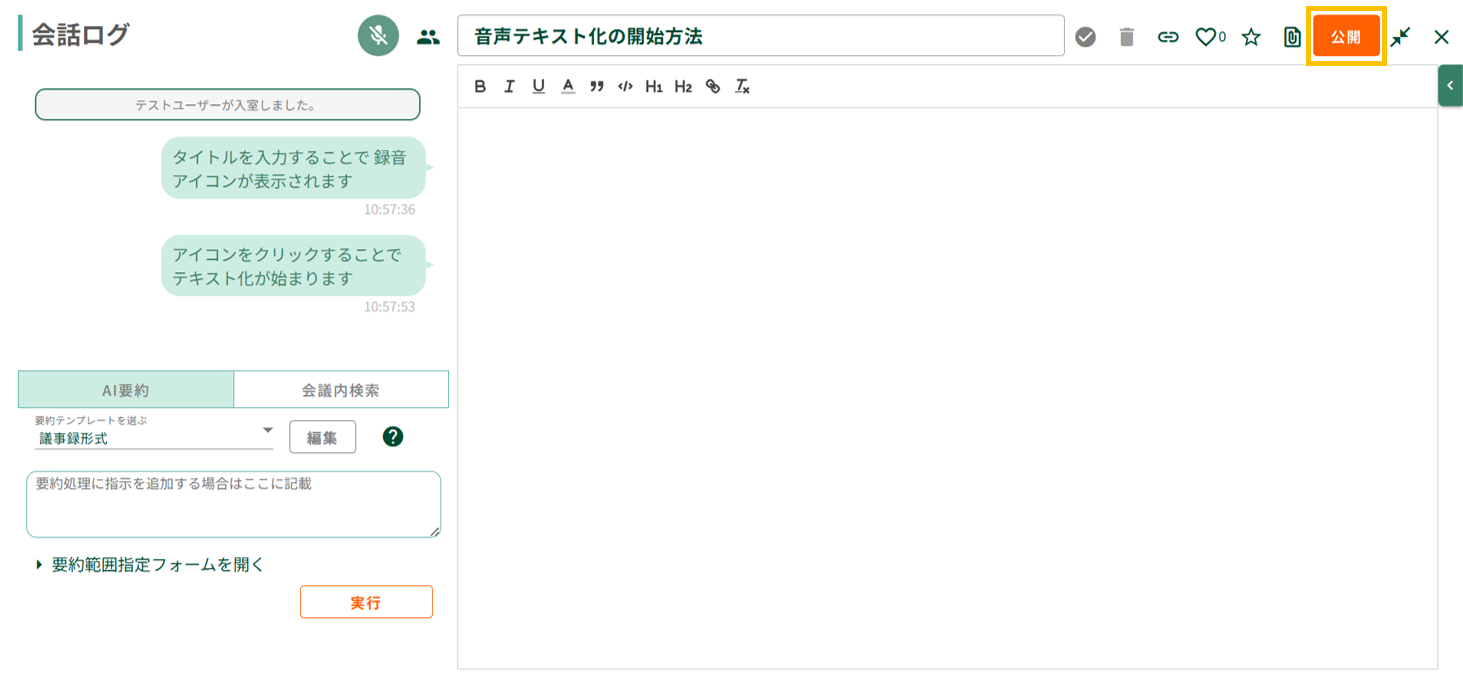This screenshot has width=1463, height=688.
Task: Switch to the AI要約 tab
Action: tap(126, 390)
